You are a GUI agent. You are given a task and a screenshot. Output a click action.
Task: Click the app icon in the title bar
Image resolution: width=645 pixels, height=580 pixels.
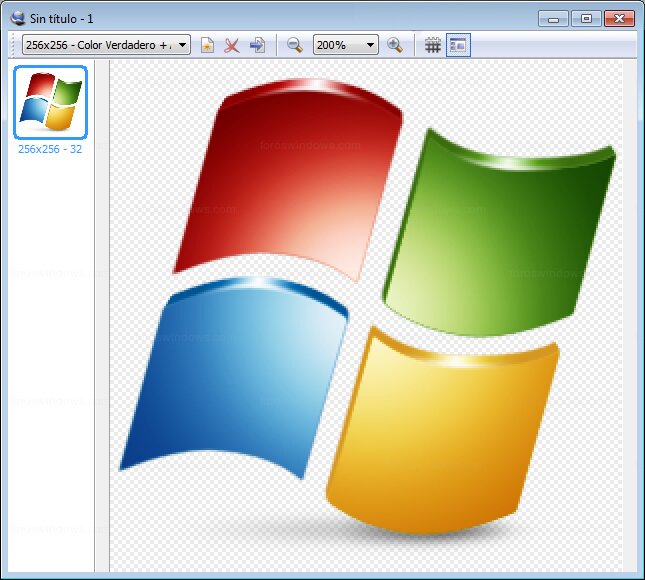click(18, 18)
